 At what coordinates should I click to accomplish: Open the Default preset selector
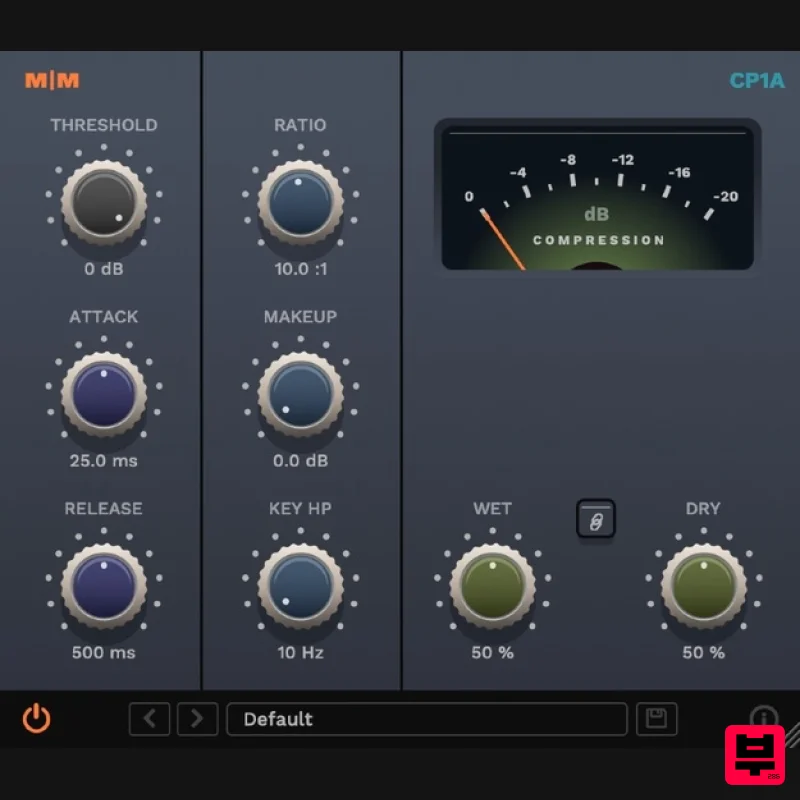[x=427, y=719]
